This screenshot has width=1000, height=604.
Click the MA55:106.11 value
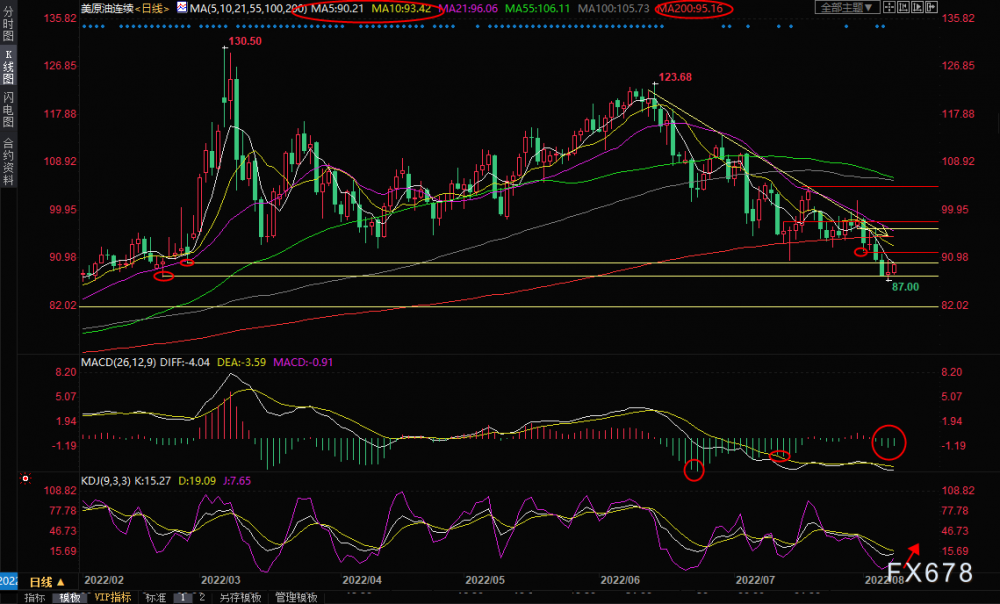538,8
